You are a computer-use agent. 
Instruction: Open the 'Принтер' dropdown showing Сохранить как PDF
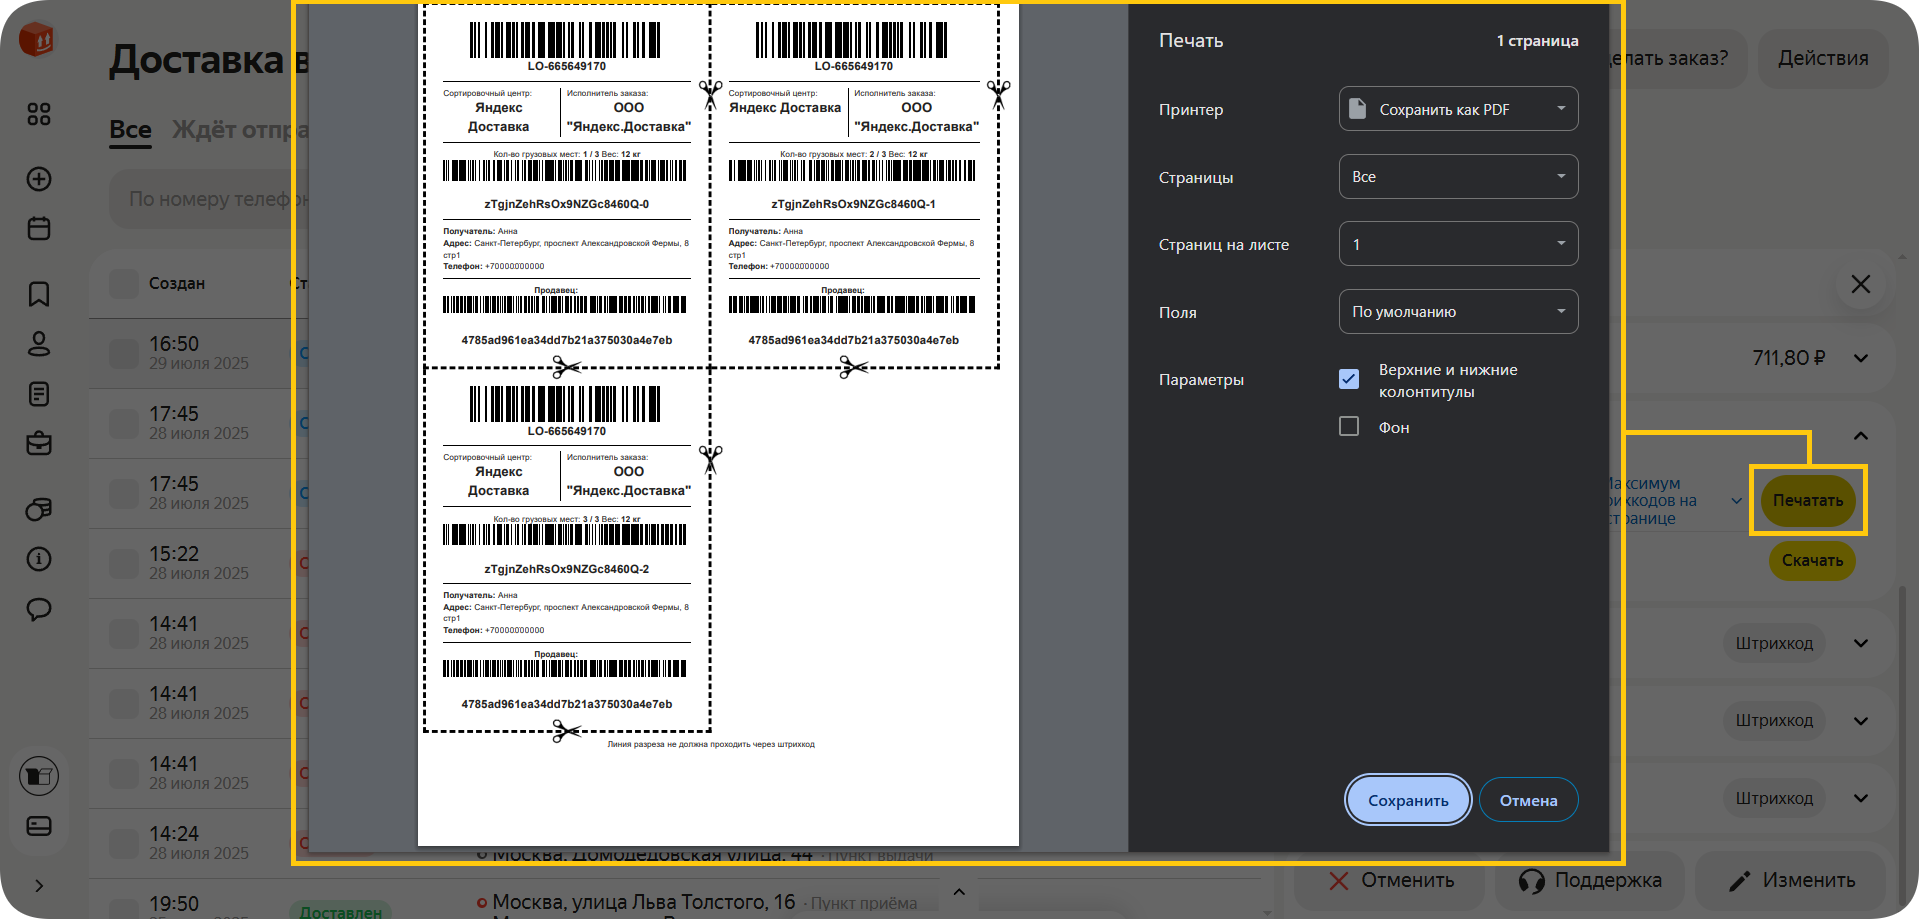click(1458, 109)
